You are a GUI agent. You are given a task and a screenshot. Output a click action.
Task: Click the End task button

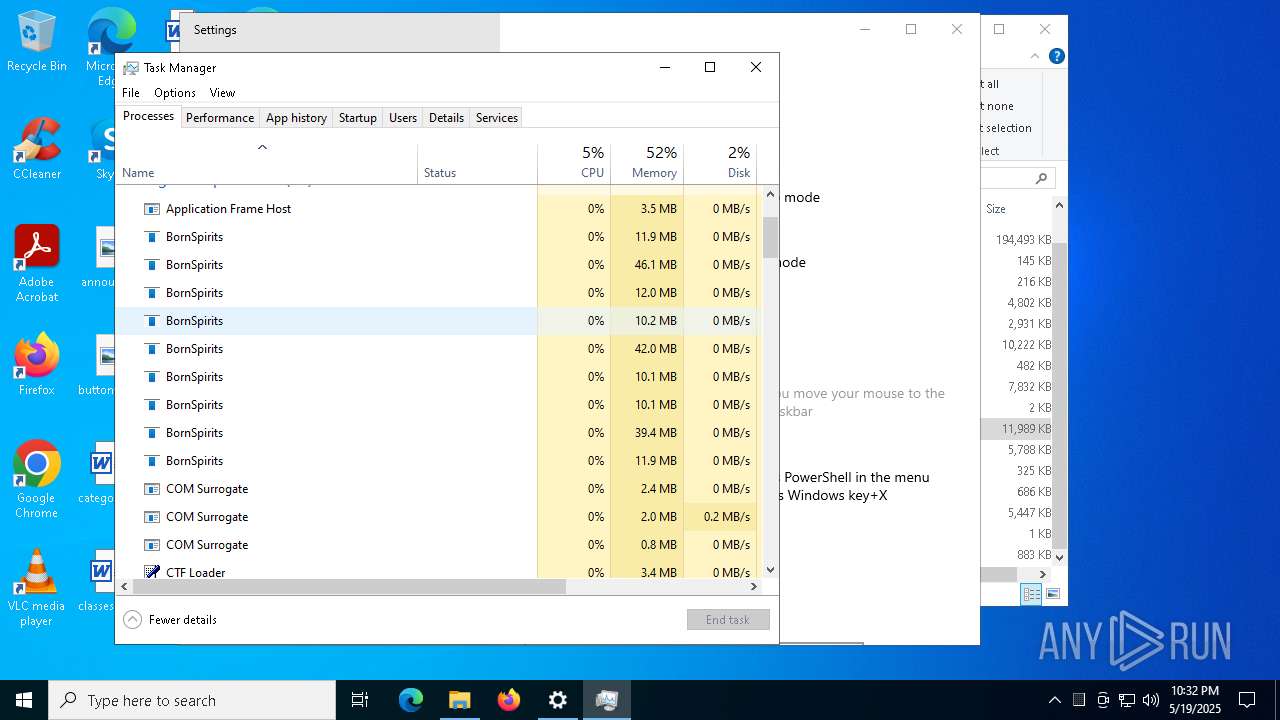pyautogui.click(x=728, y=620)
